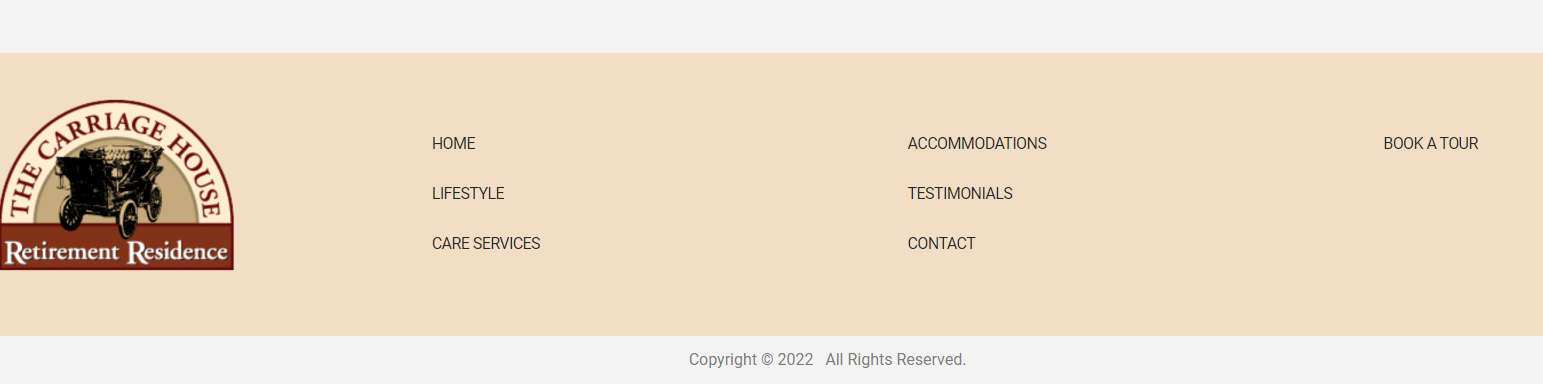The height and width of the screenshot is (384, 1543).
Task: Click the word TOUR in footer menu
Action: (1458, 144)
